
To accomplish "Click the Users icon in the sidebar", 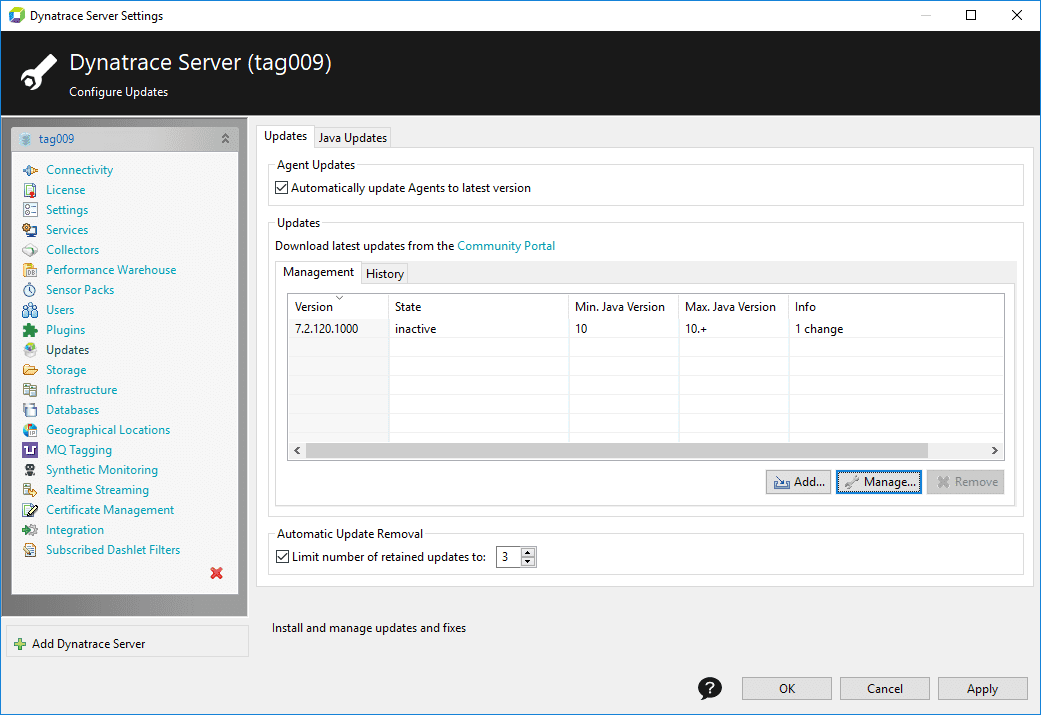I will coord(30,310).
